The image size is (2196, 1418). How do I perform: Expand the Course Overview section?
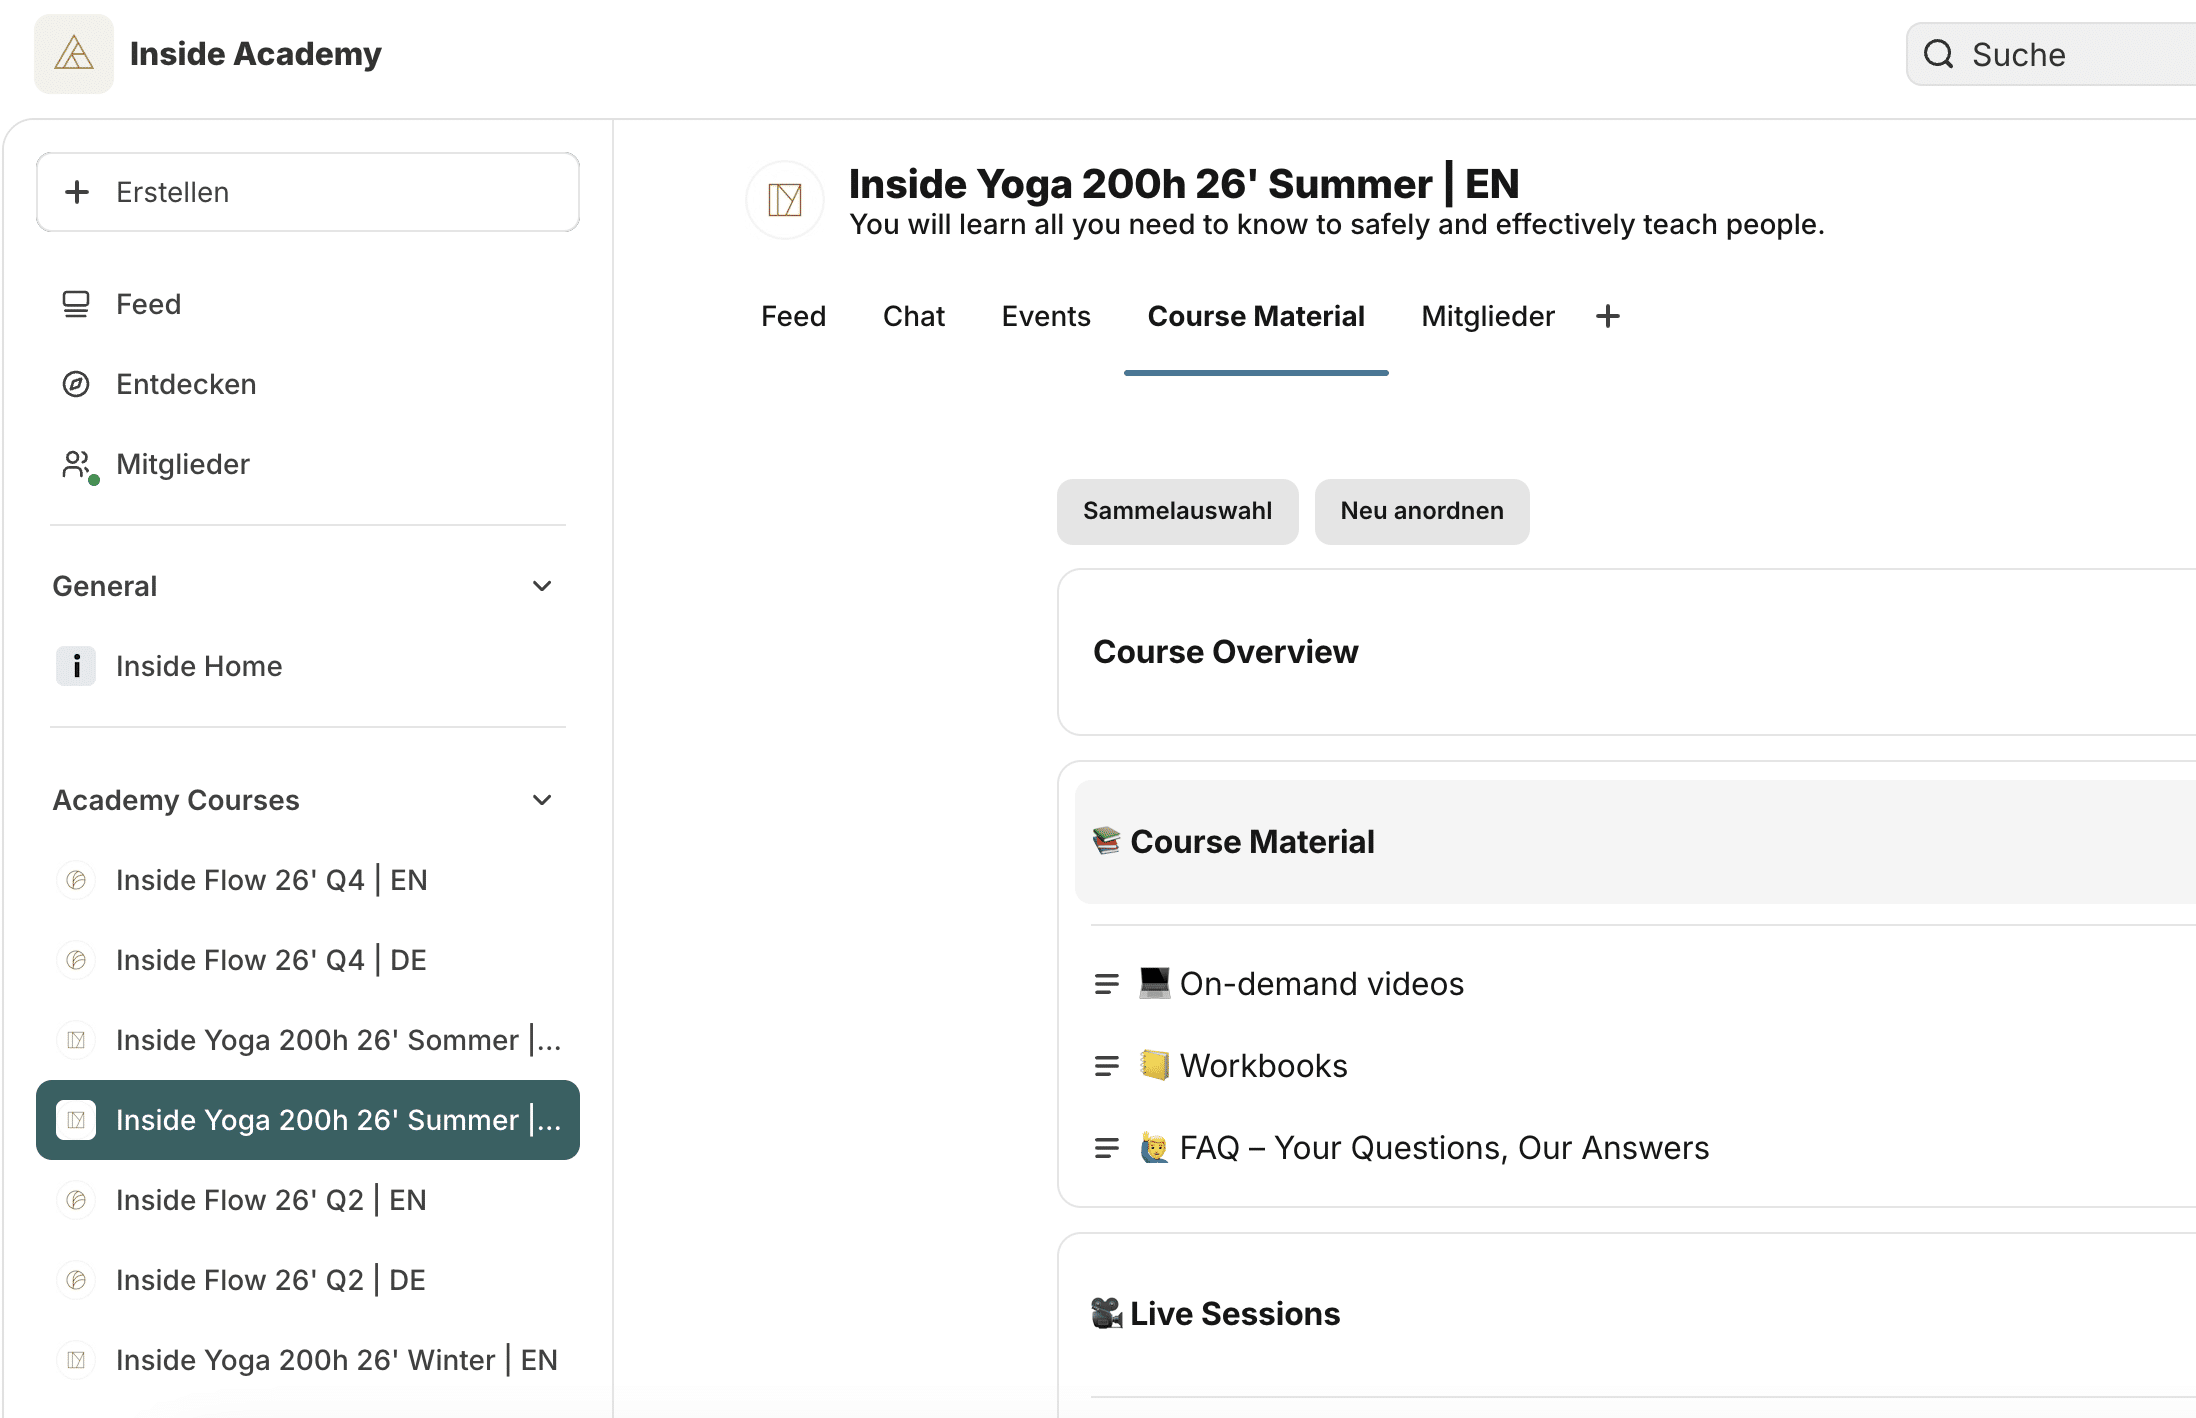[1225, 652]
